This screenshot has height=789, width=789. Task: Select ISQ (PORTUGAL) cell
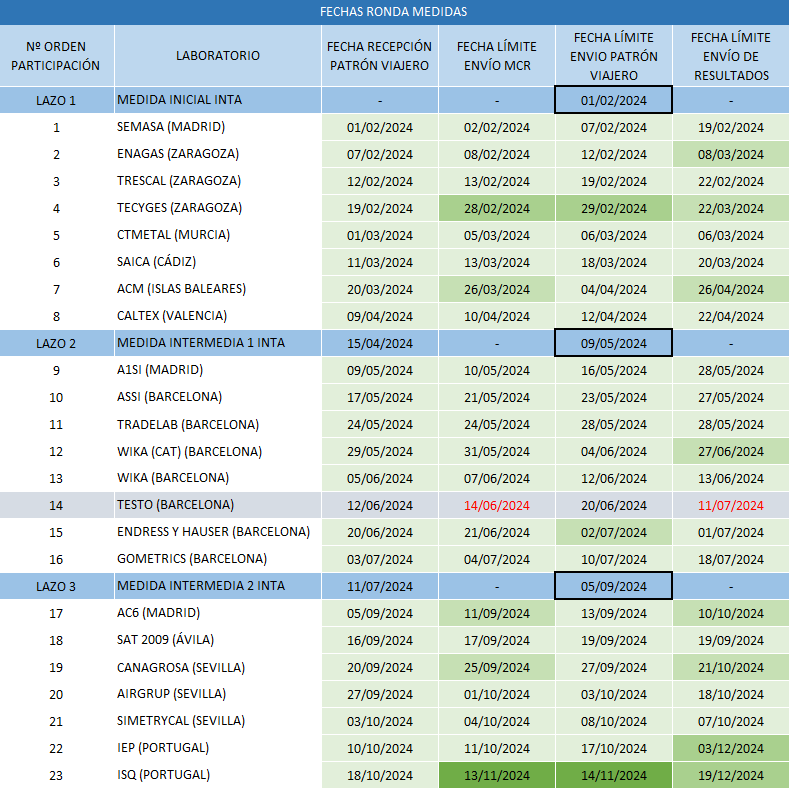pos(218,775)
